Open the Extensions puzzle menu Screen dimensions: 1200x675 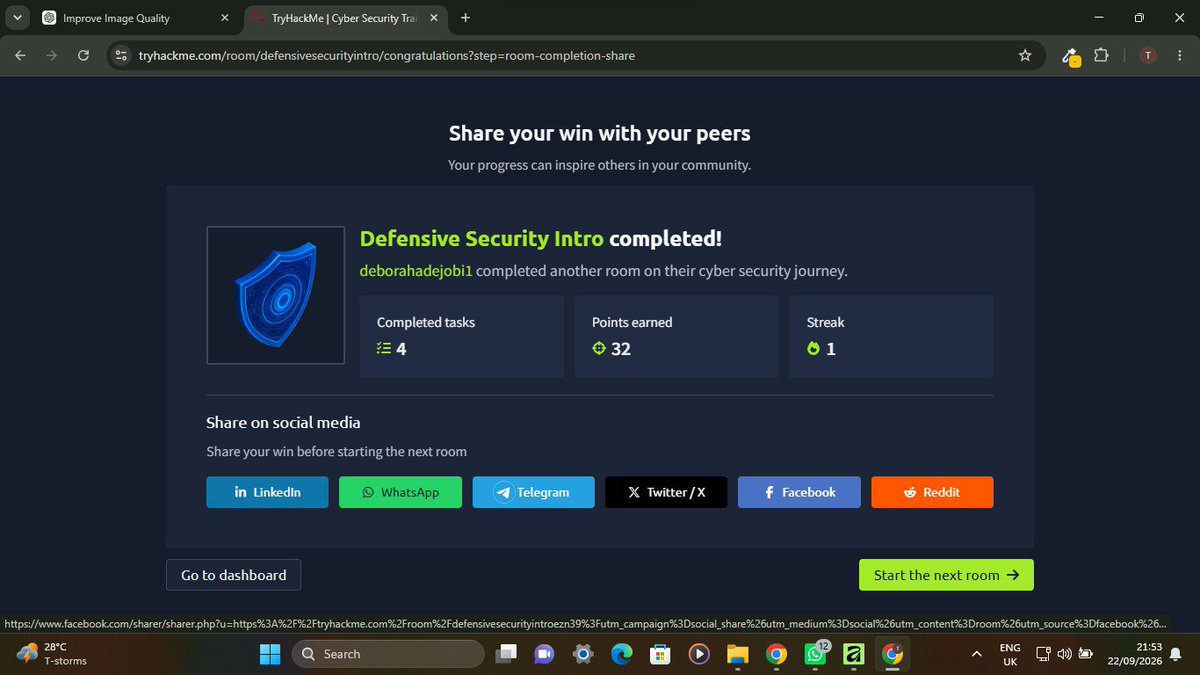(x=1101, y=56)
